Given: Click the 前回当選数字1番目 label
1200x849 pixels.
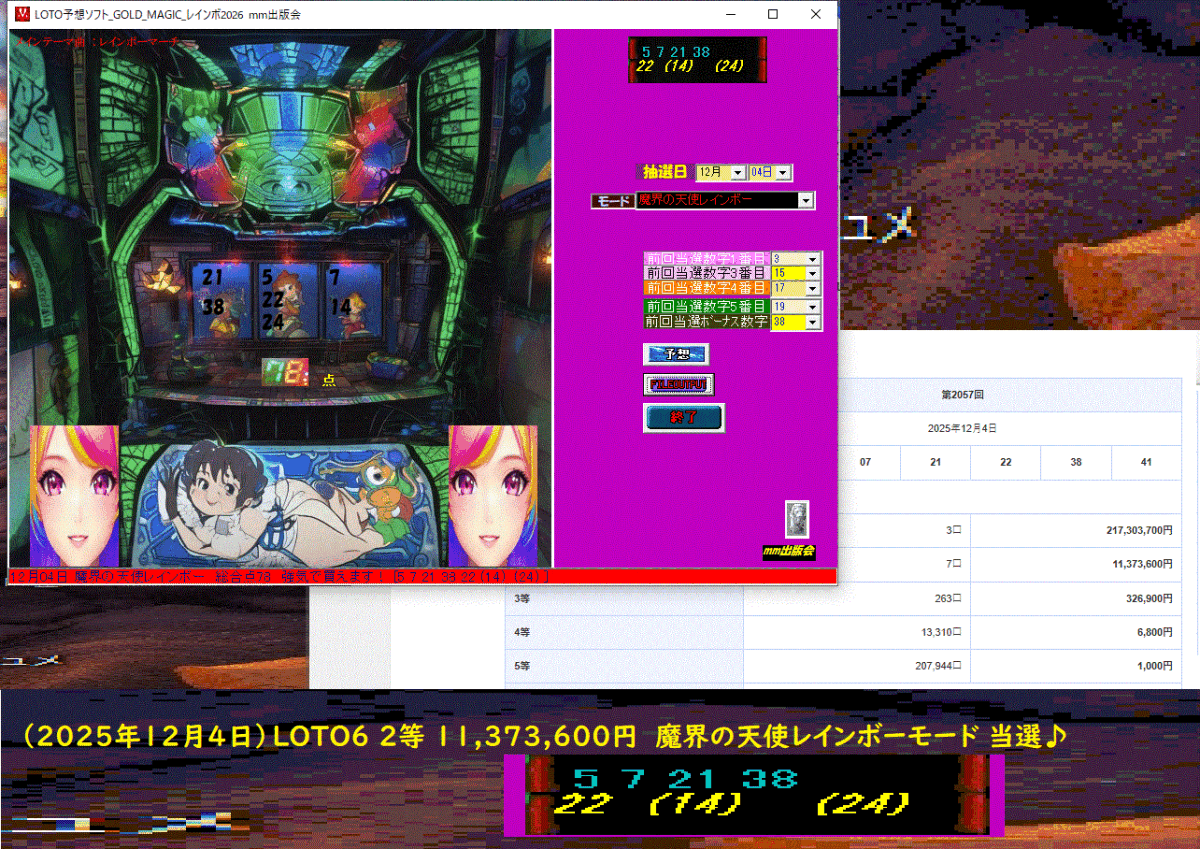Looking at the screenshot, I should (x=706, y=258).
